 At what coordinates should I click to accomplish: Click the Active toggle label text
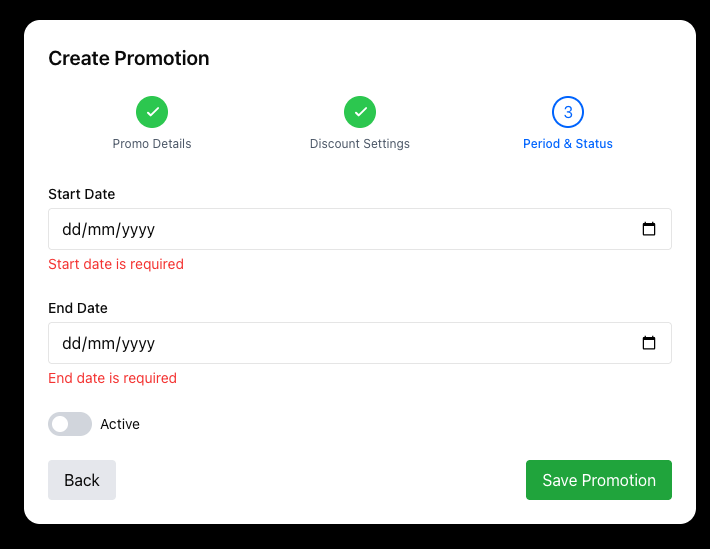[120, 424]
